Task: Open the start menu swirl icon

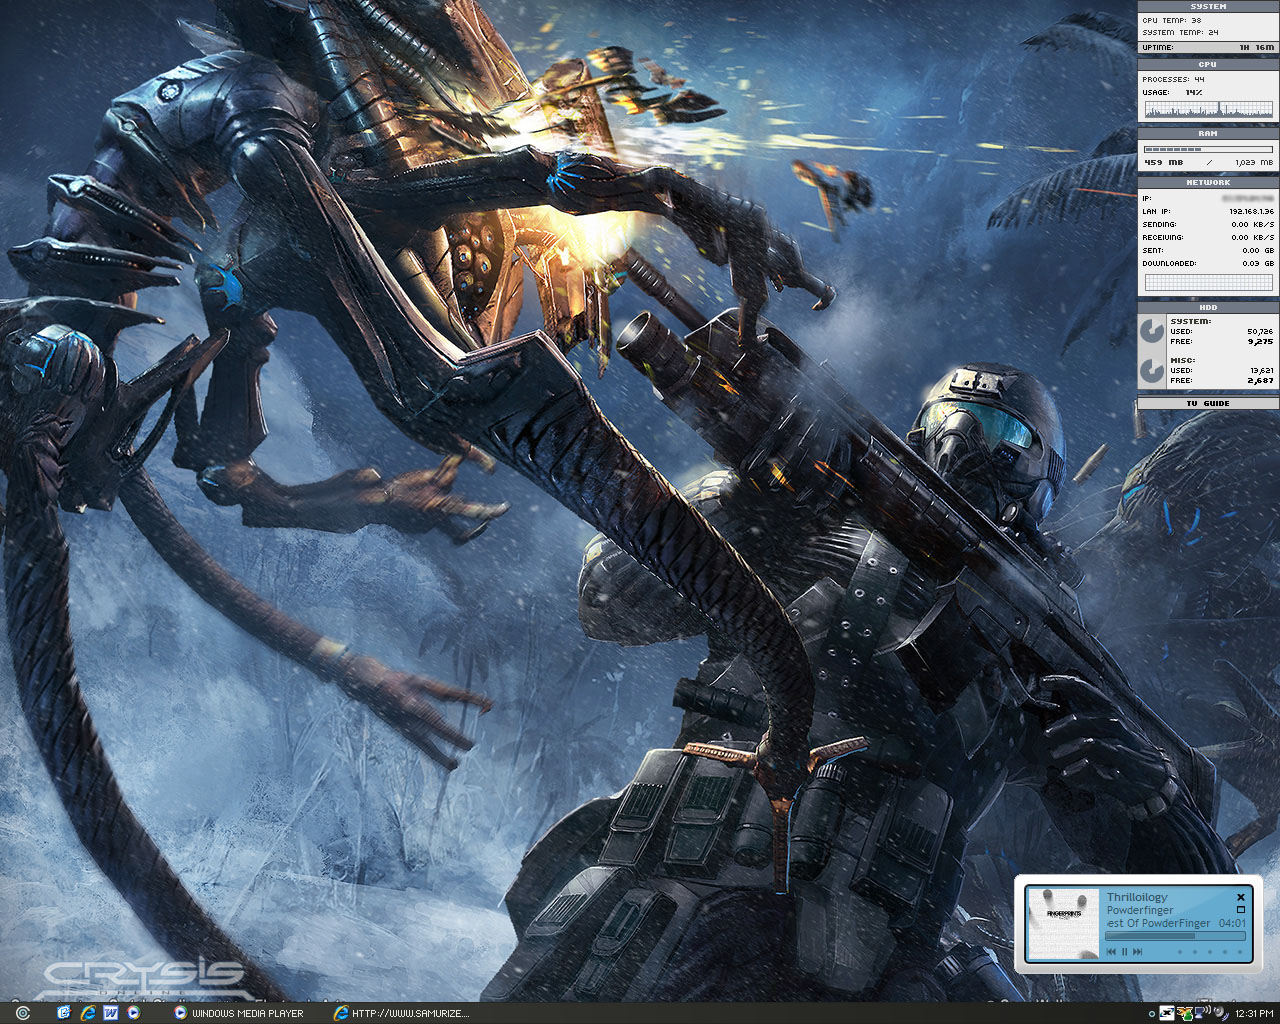Action: tap(22, 1013)
